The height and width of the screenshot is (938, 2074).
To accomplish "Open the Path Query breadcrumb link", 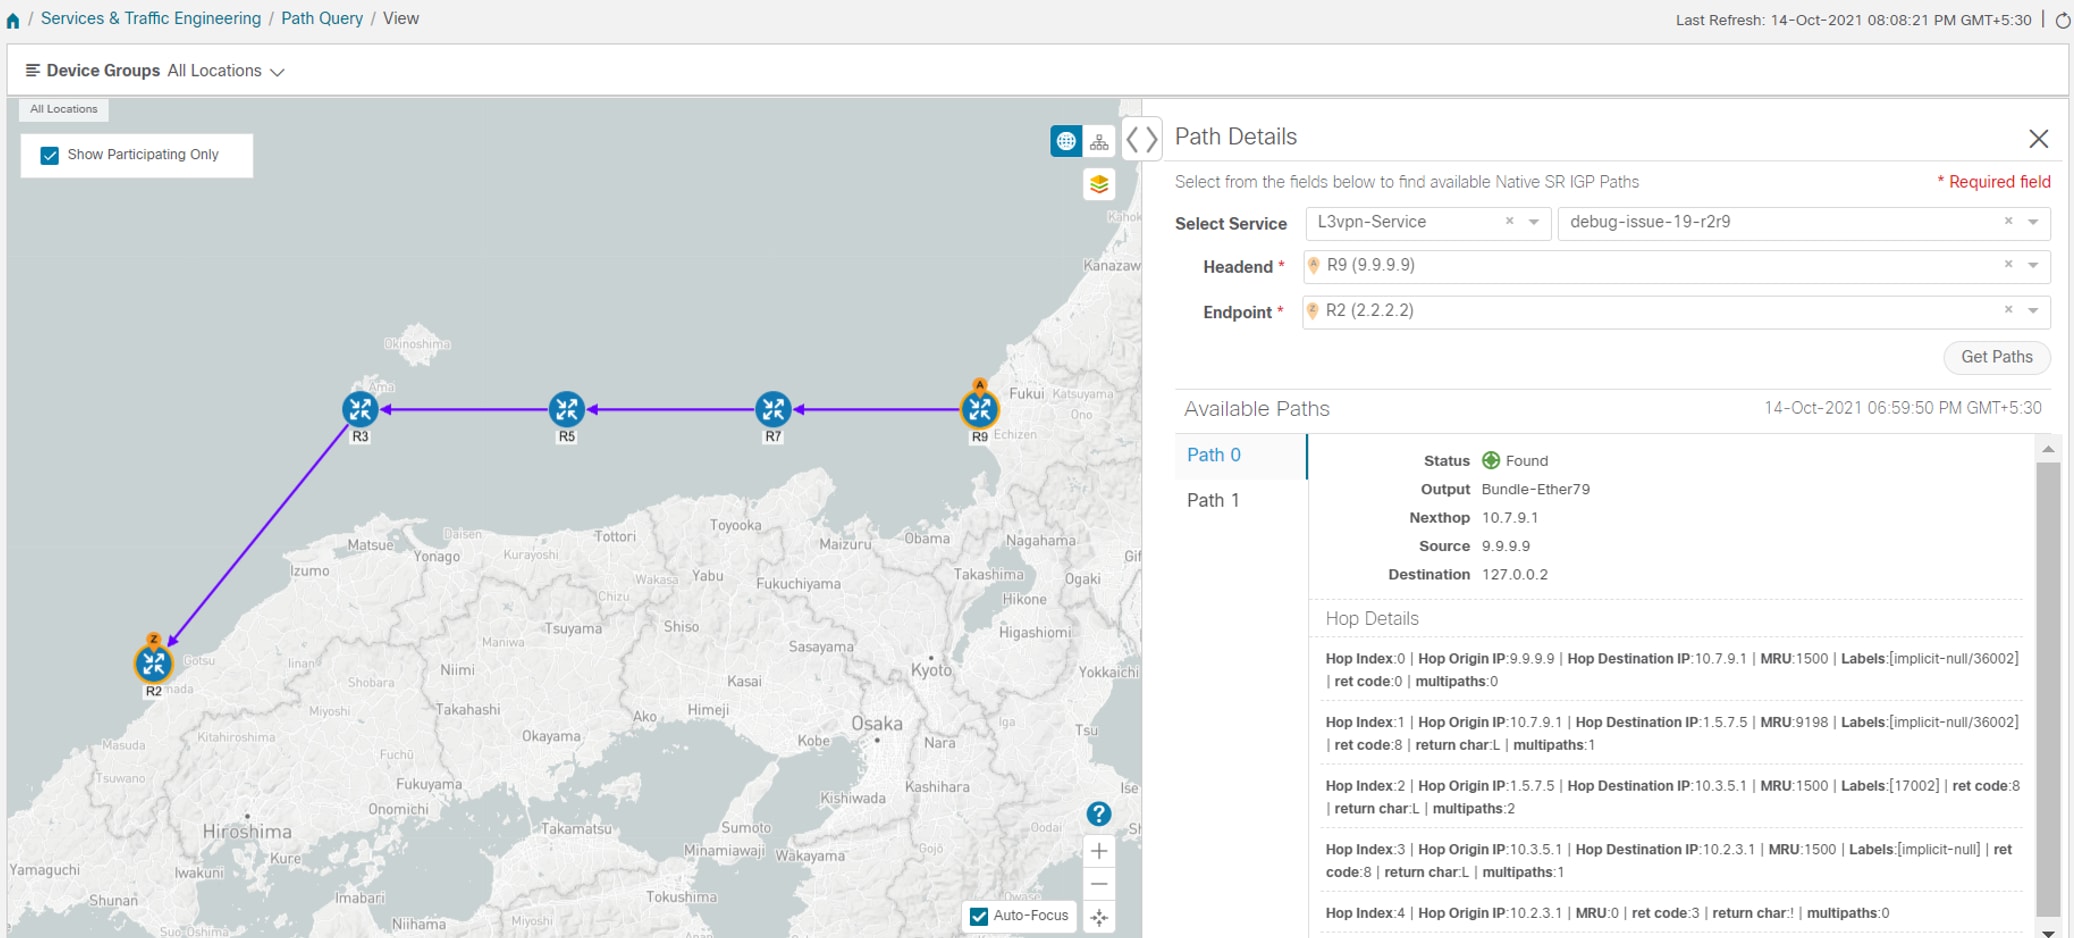I will coord(322,19).
